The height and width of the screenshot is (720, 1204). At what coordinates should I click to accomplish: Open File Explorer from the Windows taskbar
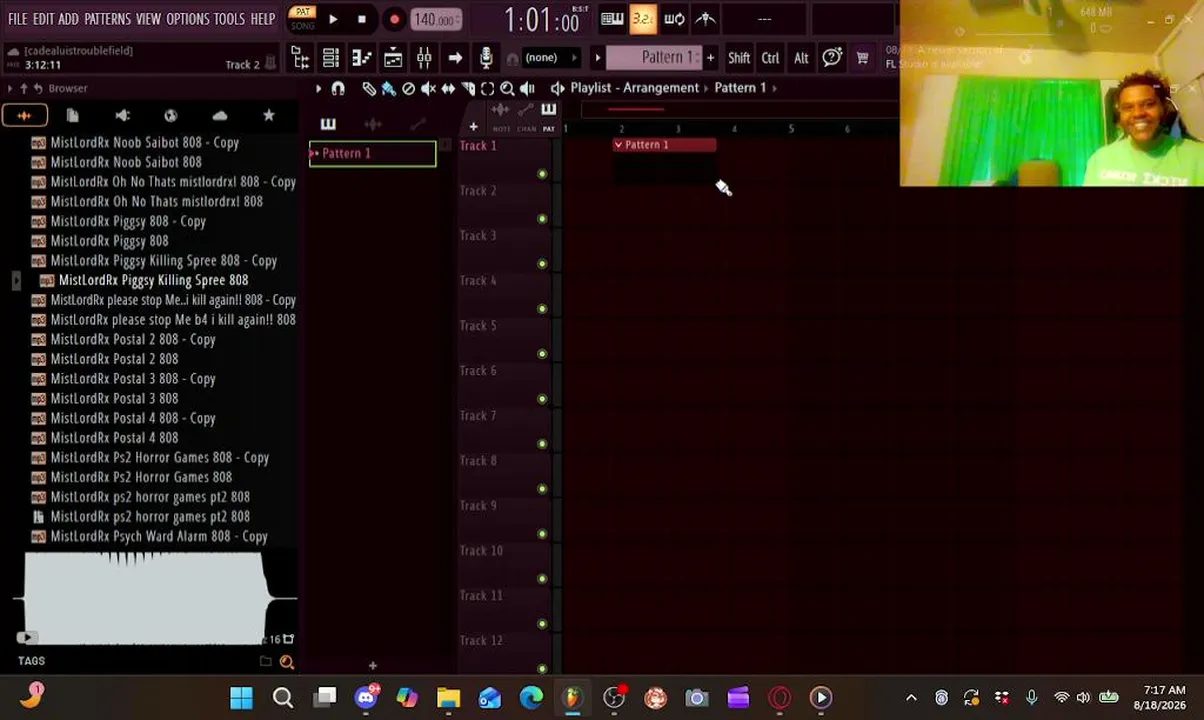tap(448, 697)
